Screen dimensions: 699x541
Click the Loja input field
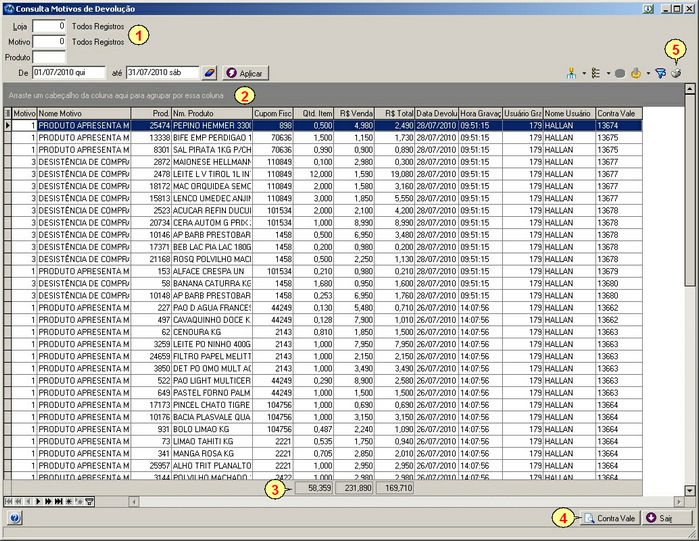pos(49,26)
